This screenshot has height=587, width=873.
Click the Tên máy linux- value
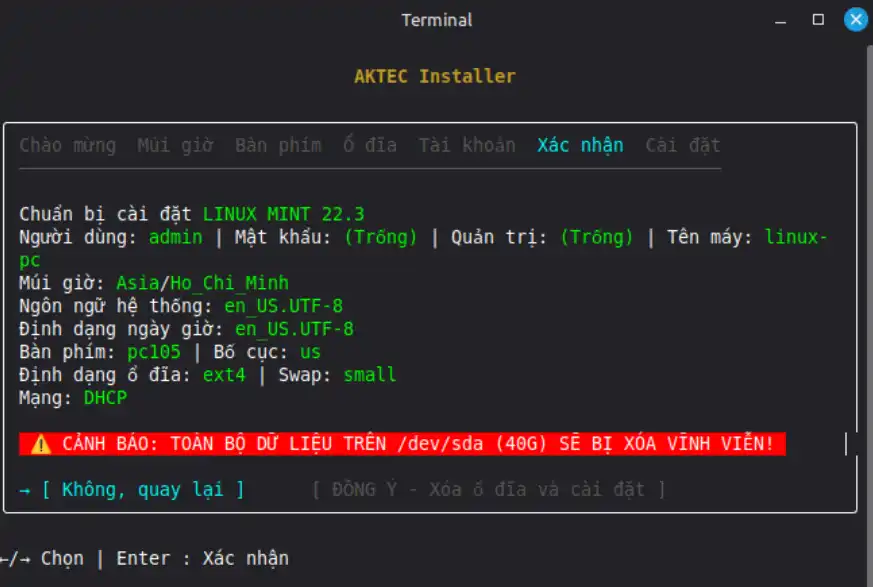[796, 237]
